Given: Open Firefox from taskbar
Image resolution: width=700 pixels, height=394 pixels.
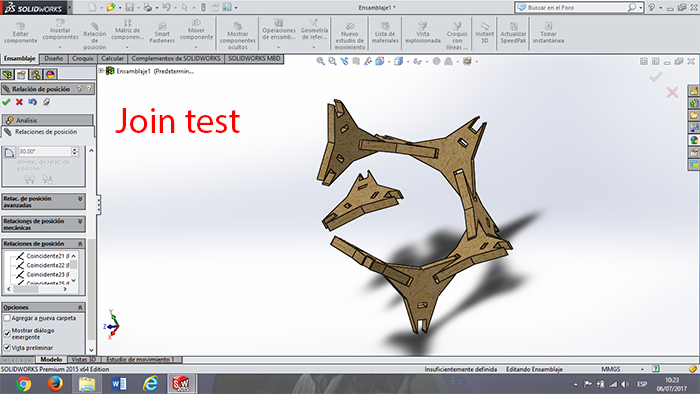Looking at the screenshot, I should (55, 383).
